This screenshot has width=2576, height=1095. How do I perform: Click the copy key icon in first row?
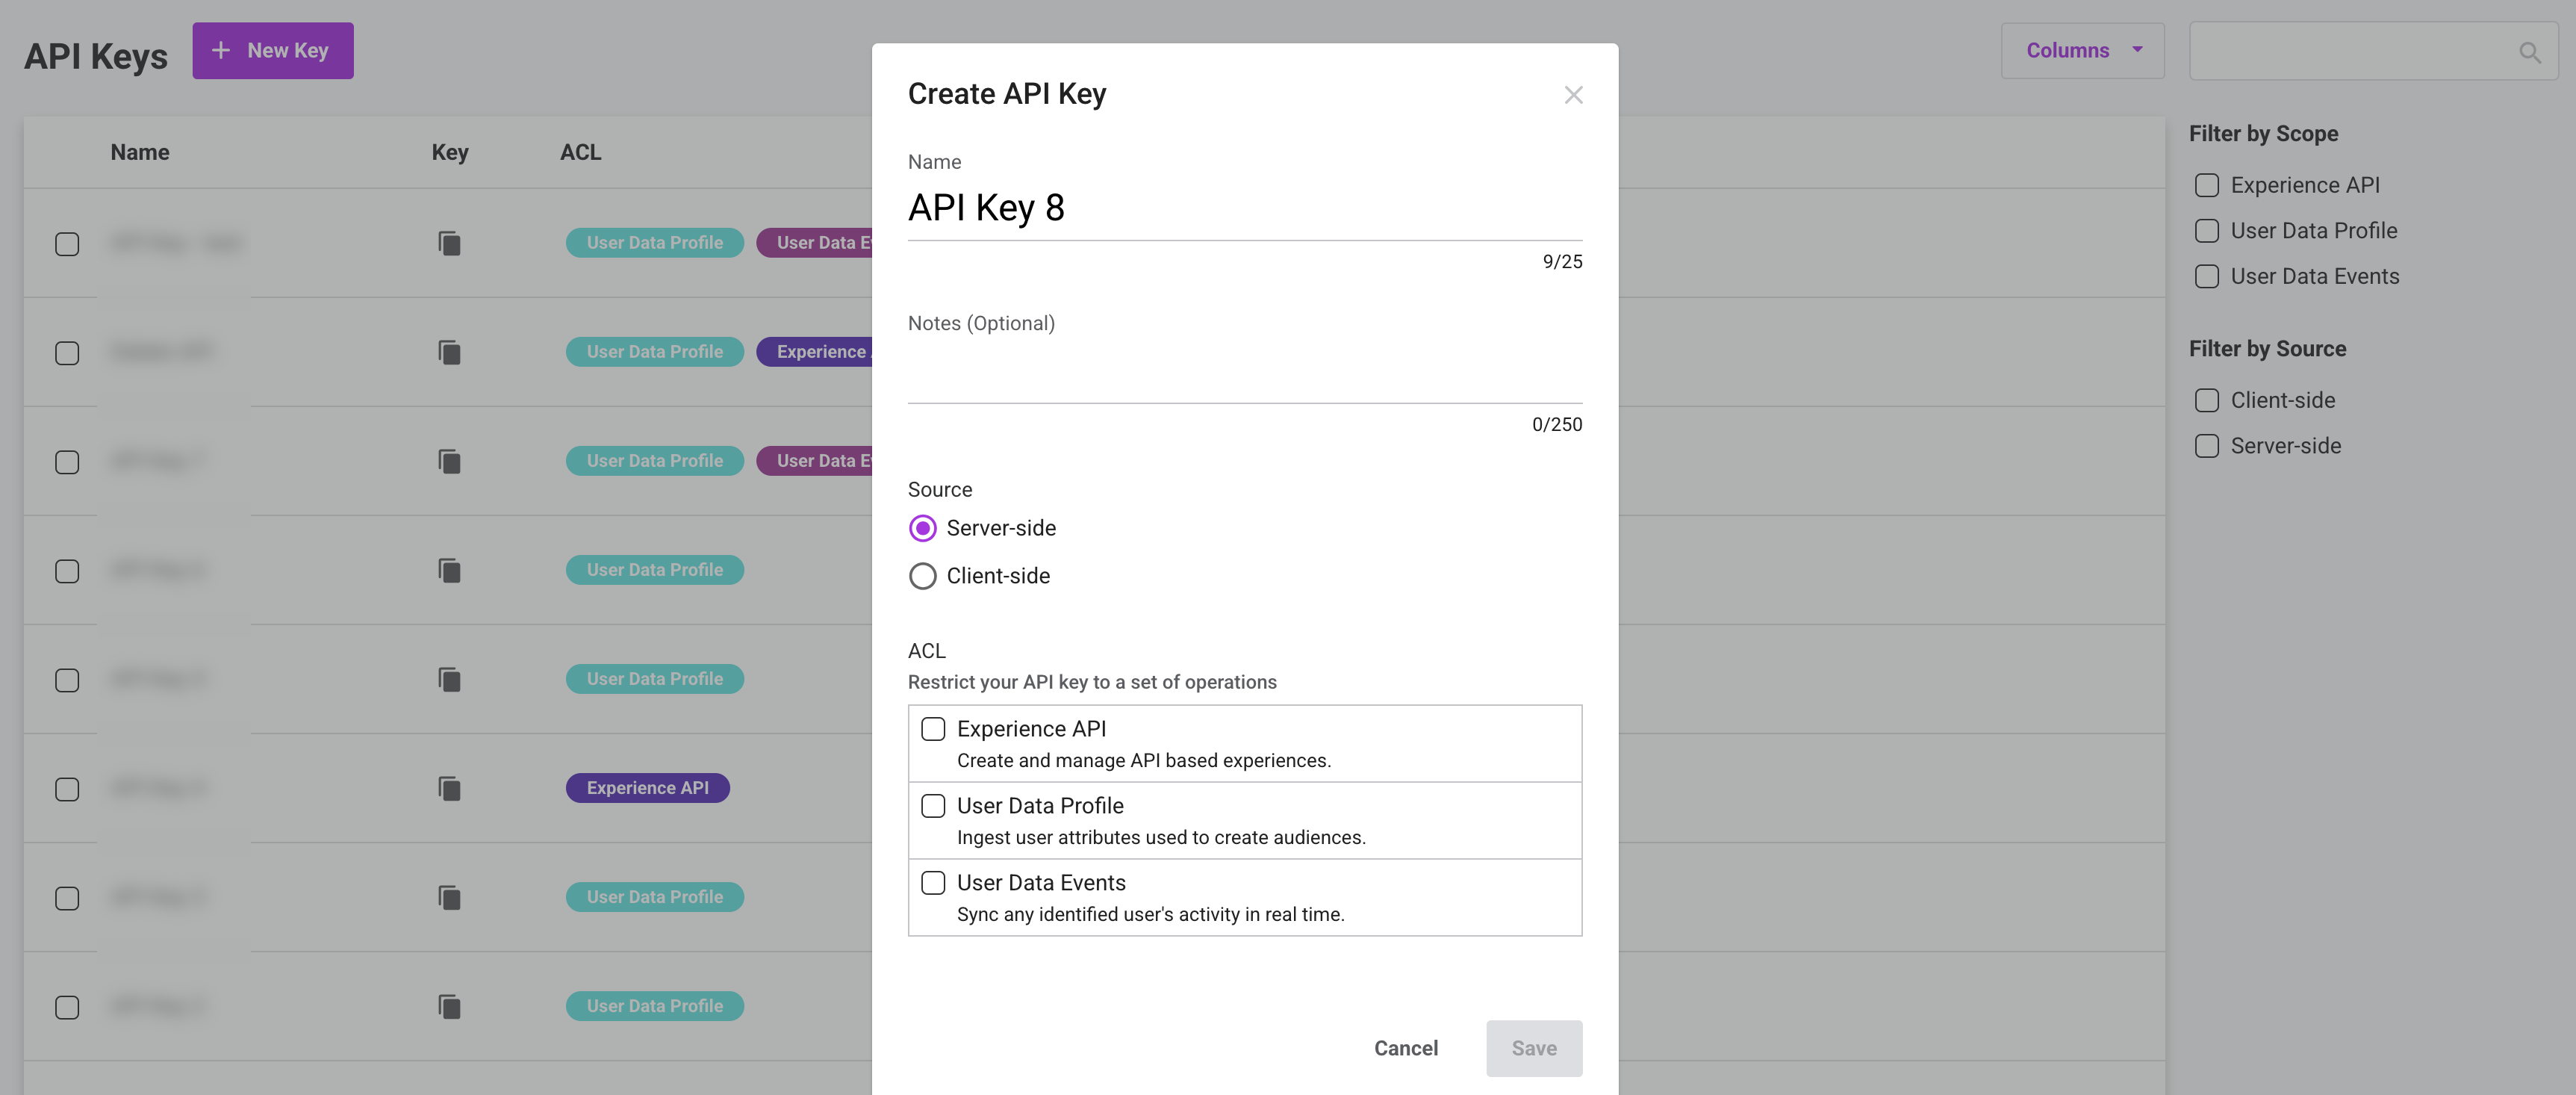pyautogui.click(x=449, y=243)
